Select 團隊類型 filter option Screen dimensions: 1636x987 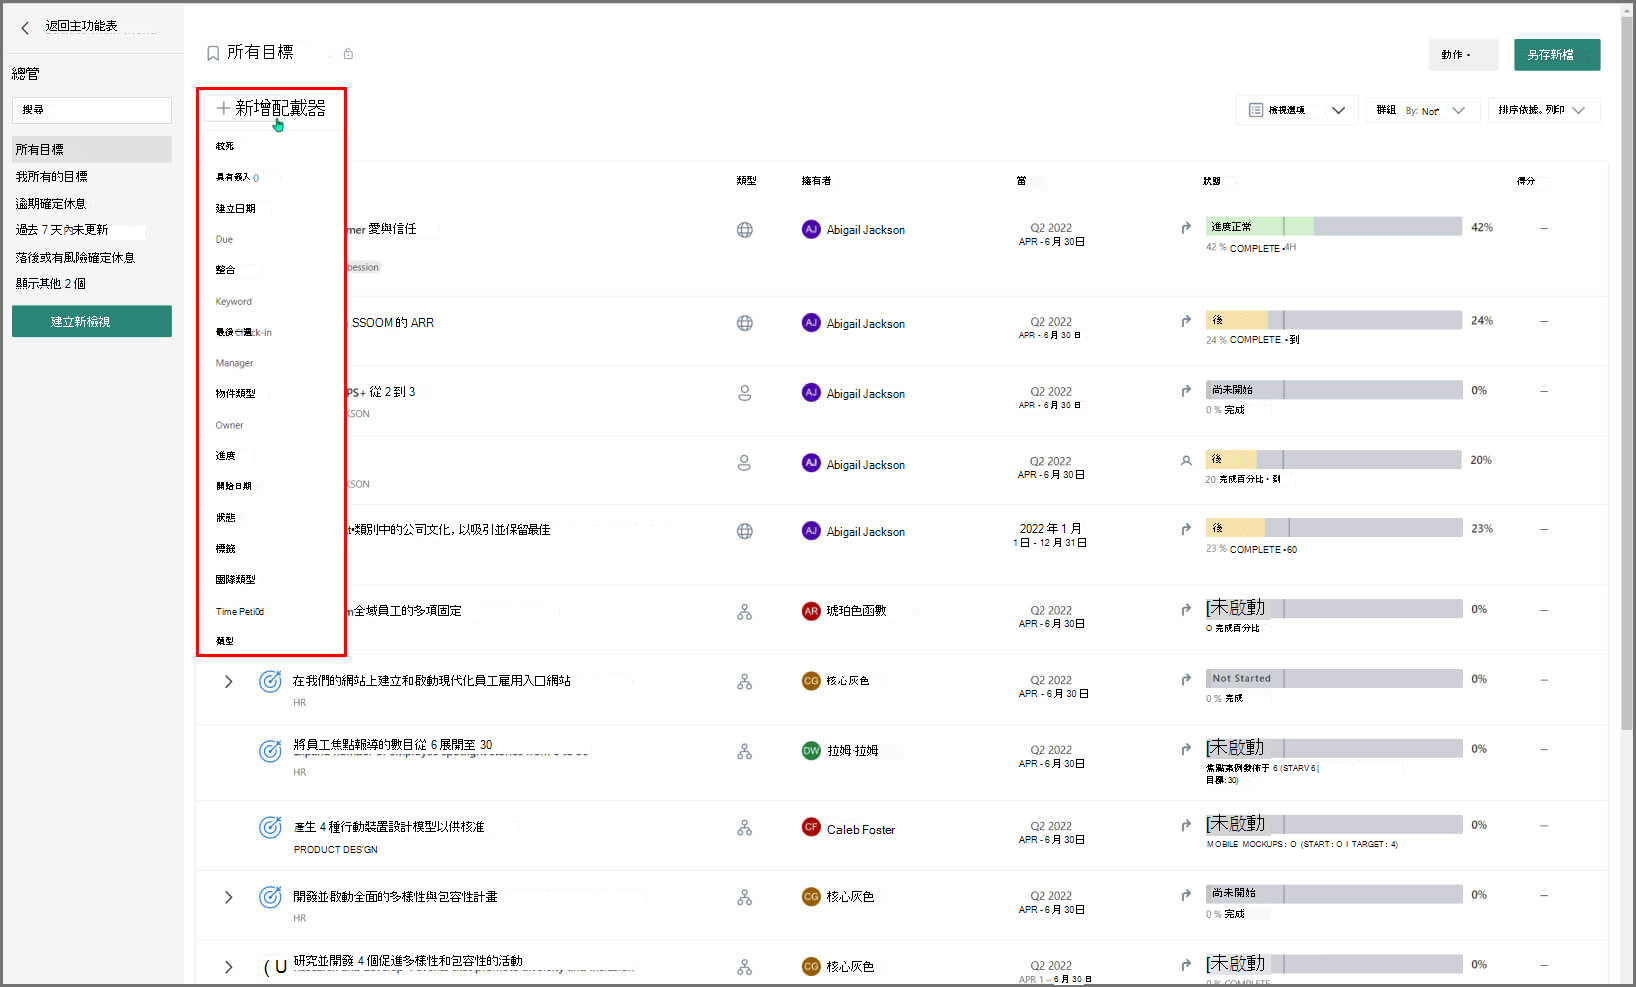(x=236, y=580)
